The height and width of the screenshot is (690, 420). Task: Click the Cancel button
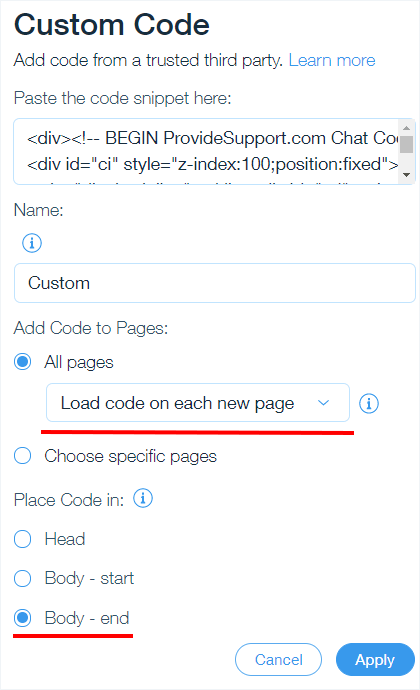click(x=278, y=659)
